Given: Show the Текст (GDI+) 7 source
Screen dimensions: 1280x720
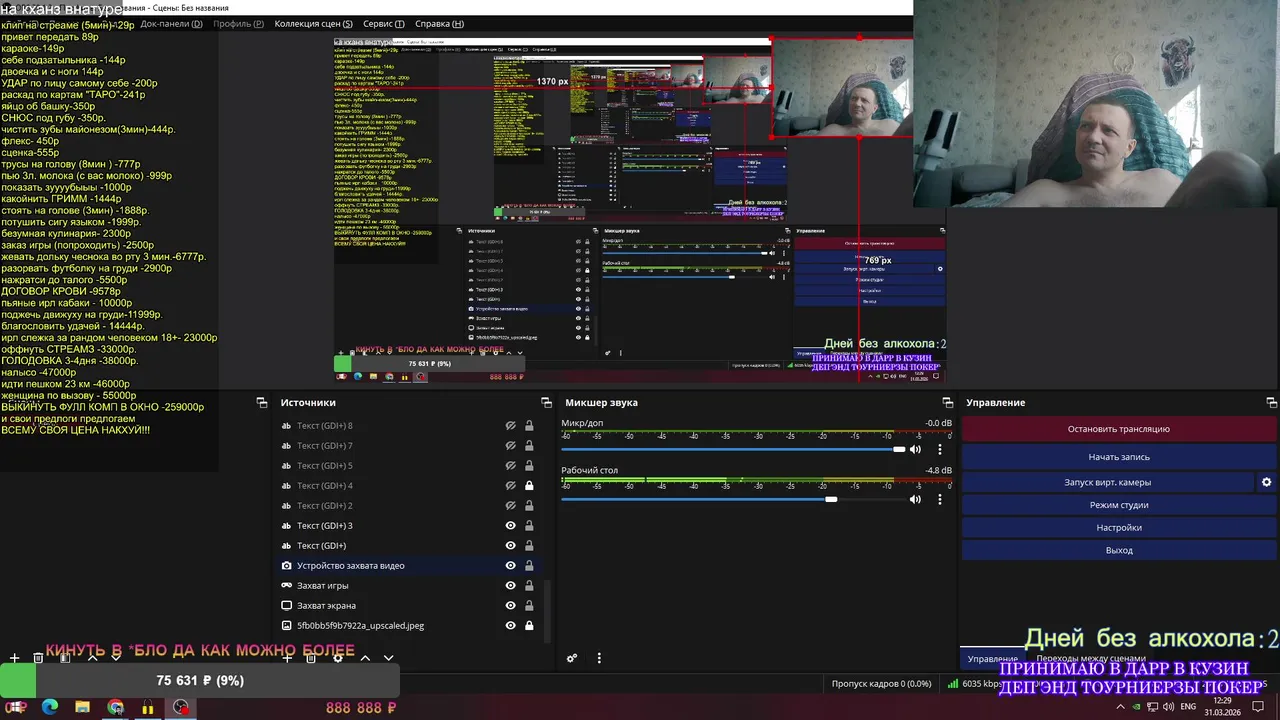Looking at the screenshot, I should coord(510,446).
